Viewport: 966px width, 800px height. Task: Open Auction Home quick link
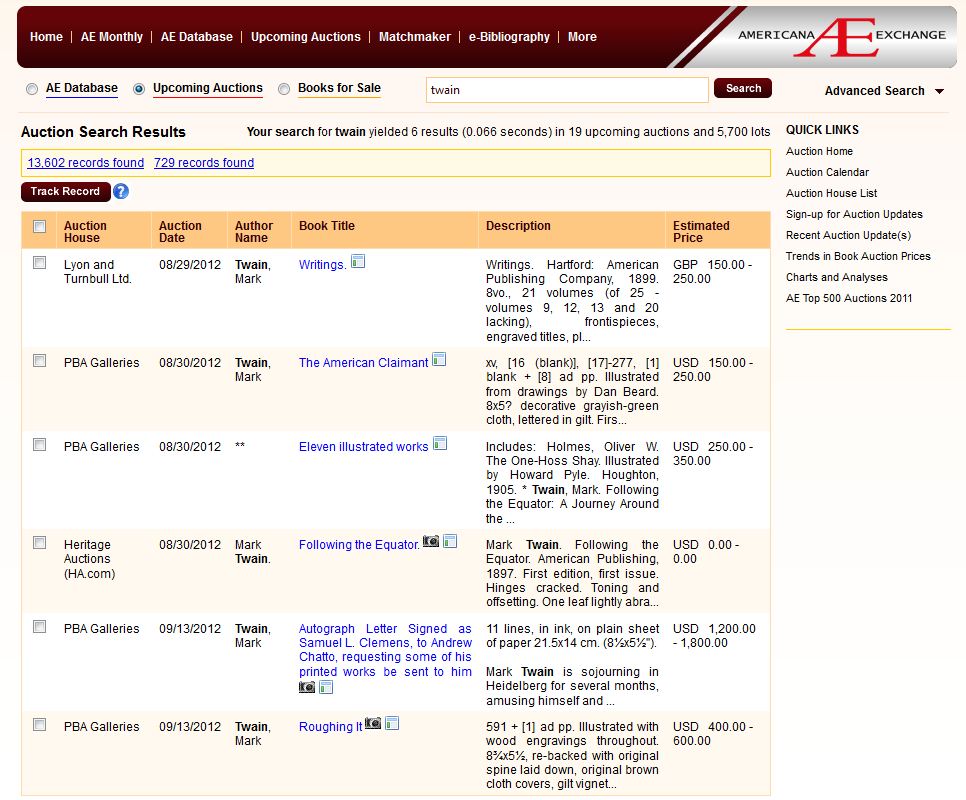(x=819, y=151)
